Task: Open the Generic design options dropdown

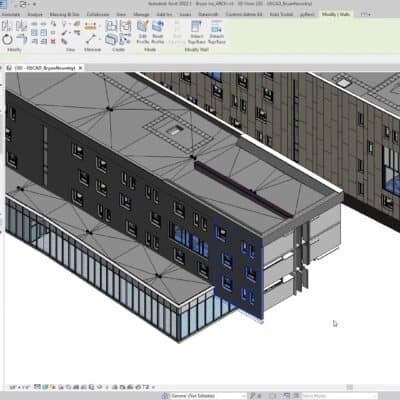Action: (x=208, y=396)
